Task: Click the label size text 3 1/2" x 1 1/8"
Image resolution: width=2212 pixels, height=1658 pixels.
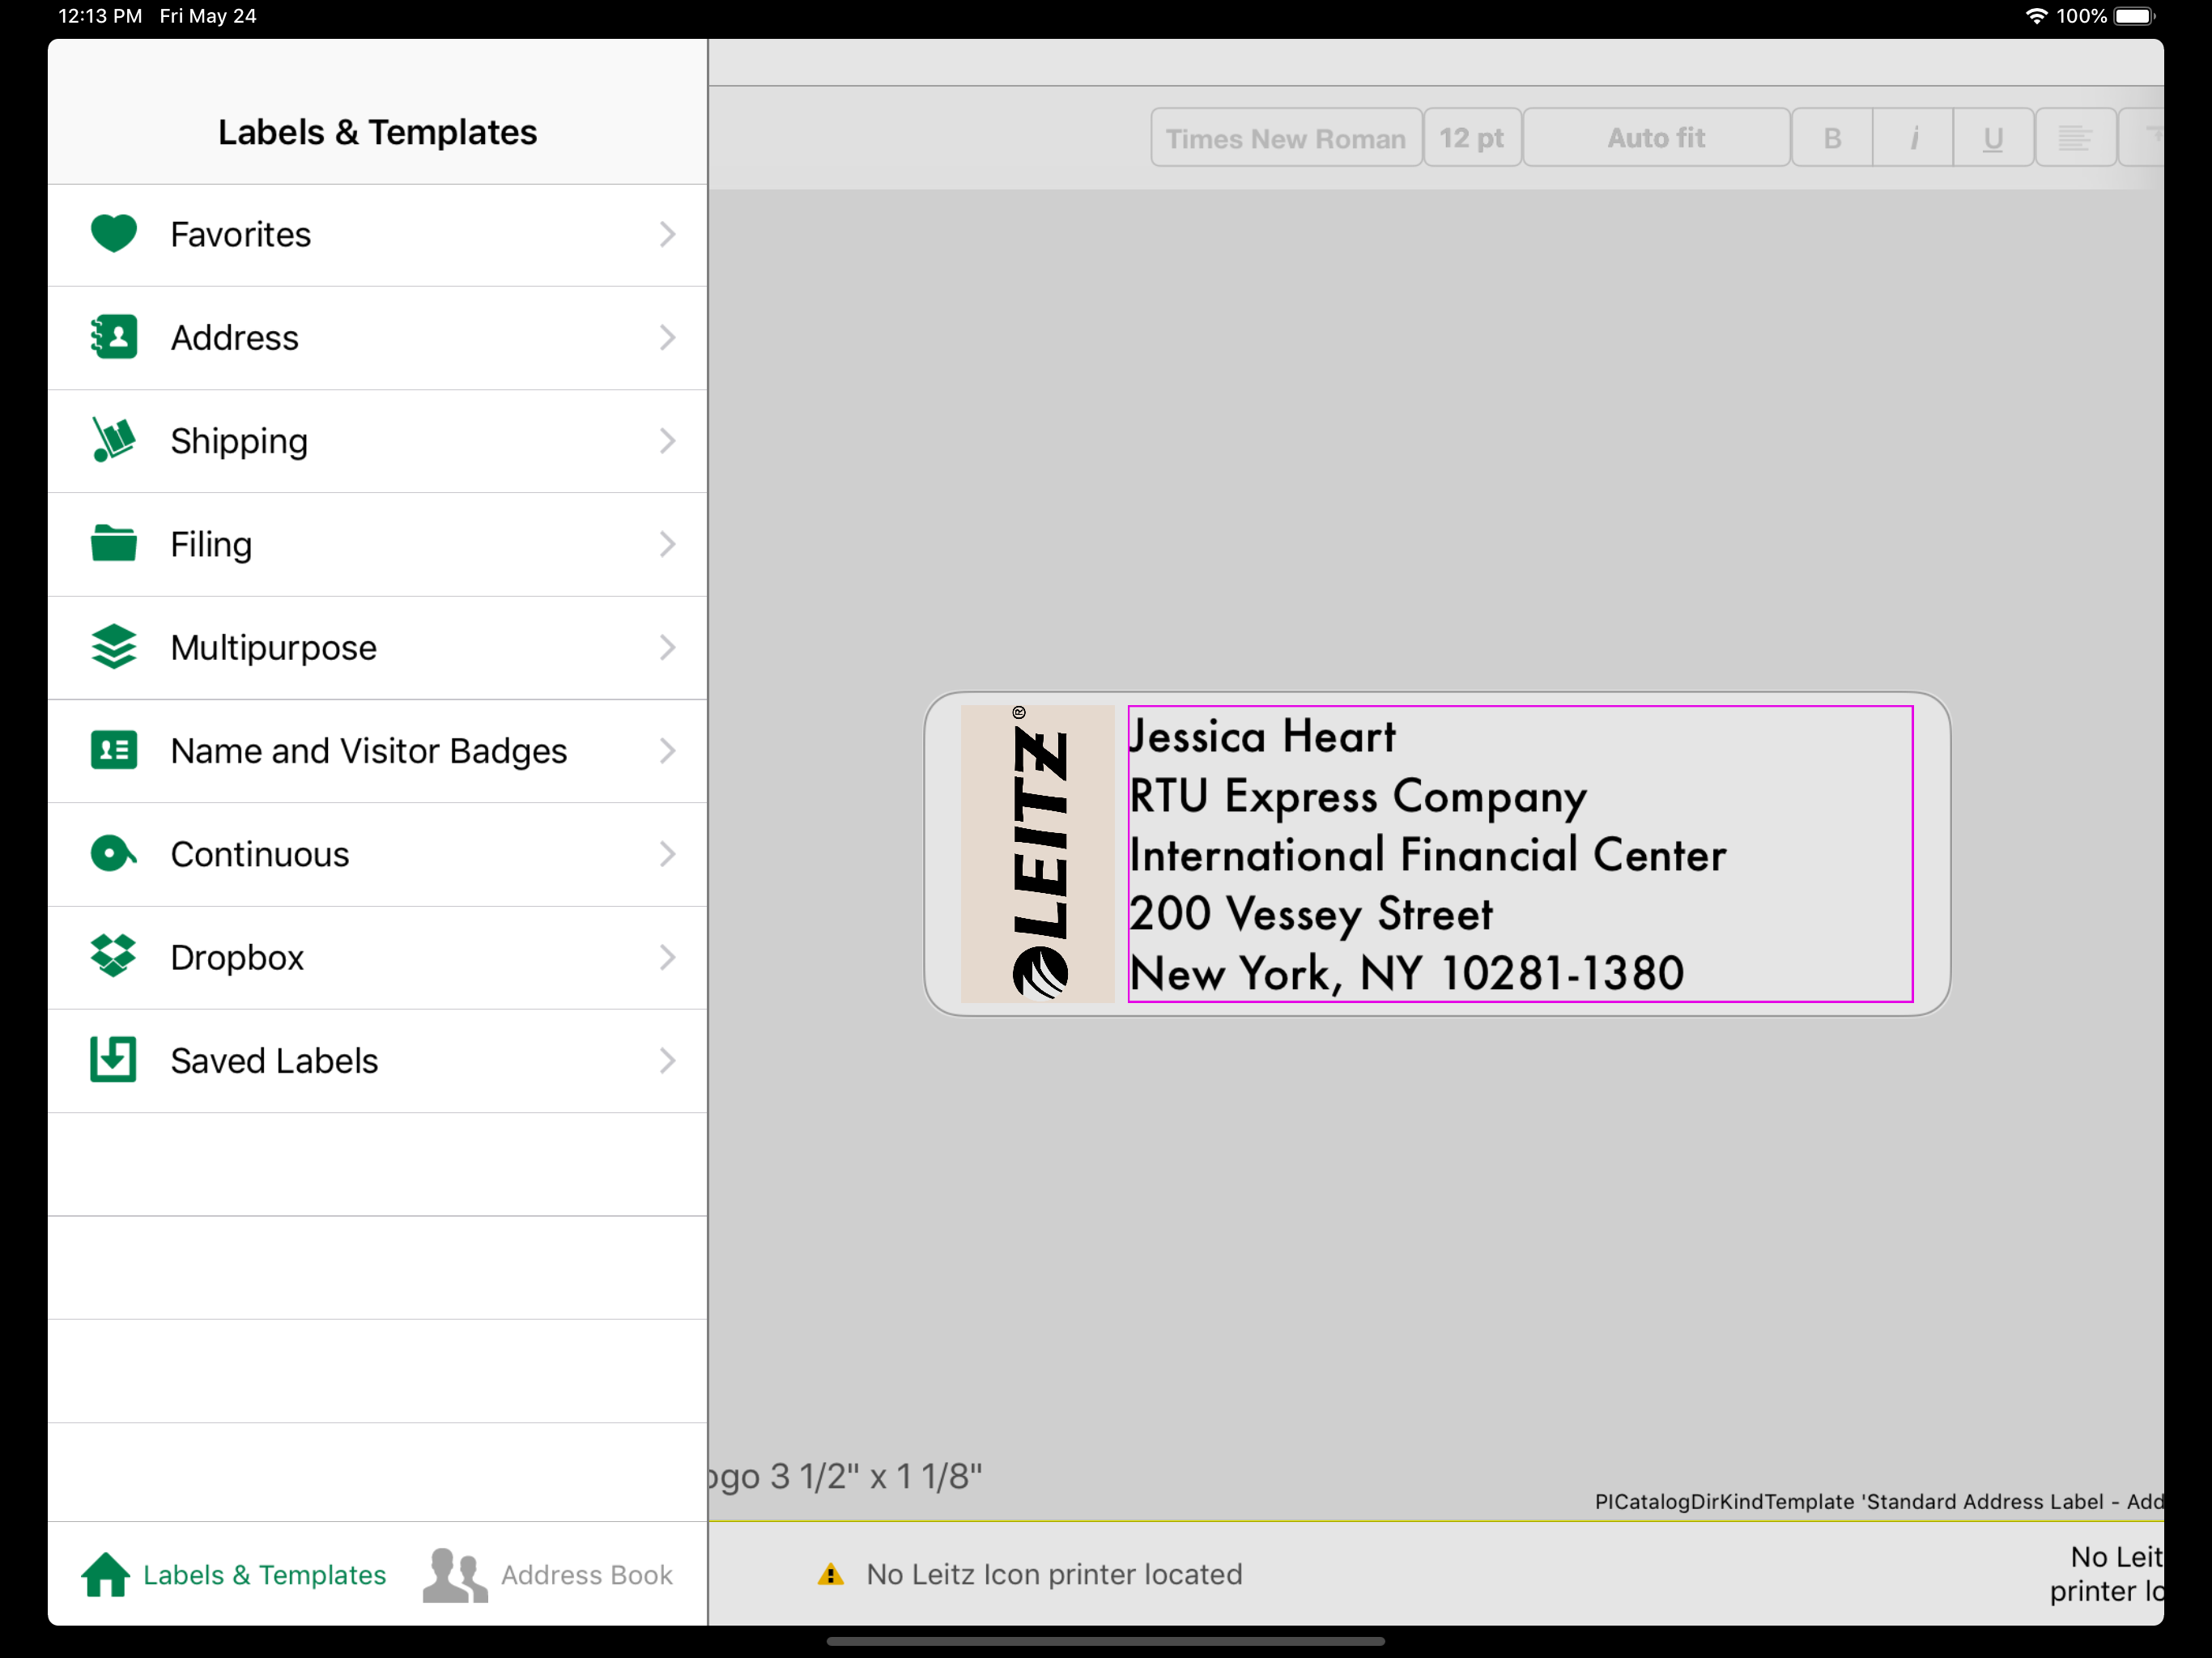Action: 876,1477
